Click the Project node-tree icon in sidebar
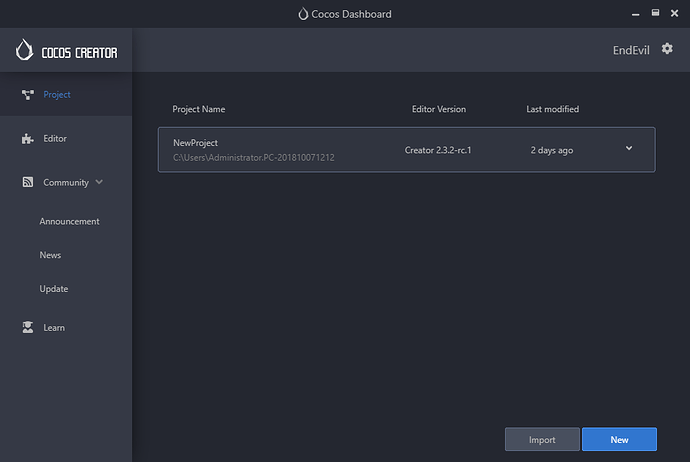This screenshot has width=690, height=462. (x=28, y=95)
